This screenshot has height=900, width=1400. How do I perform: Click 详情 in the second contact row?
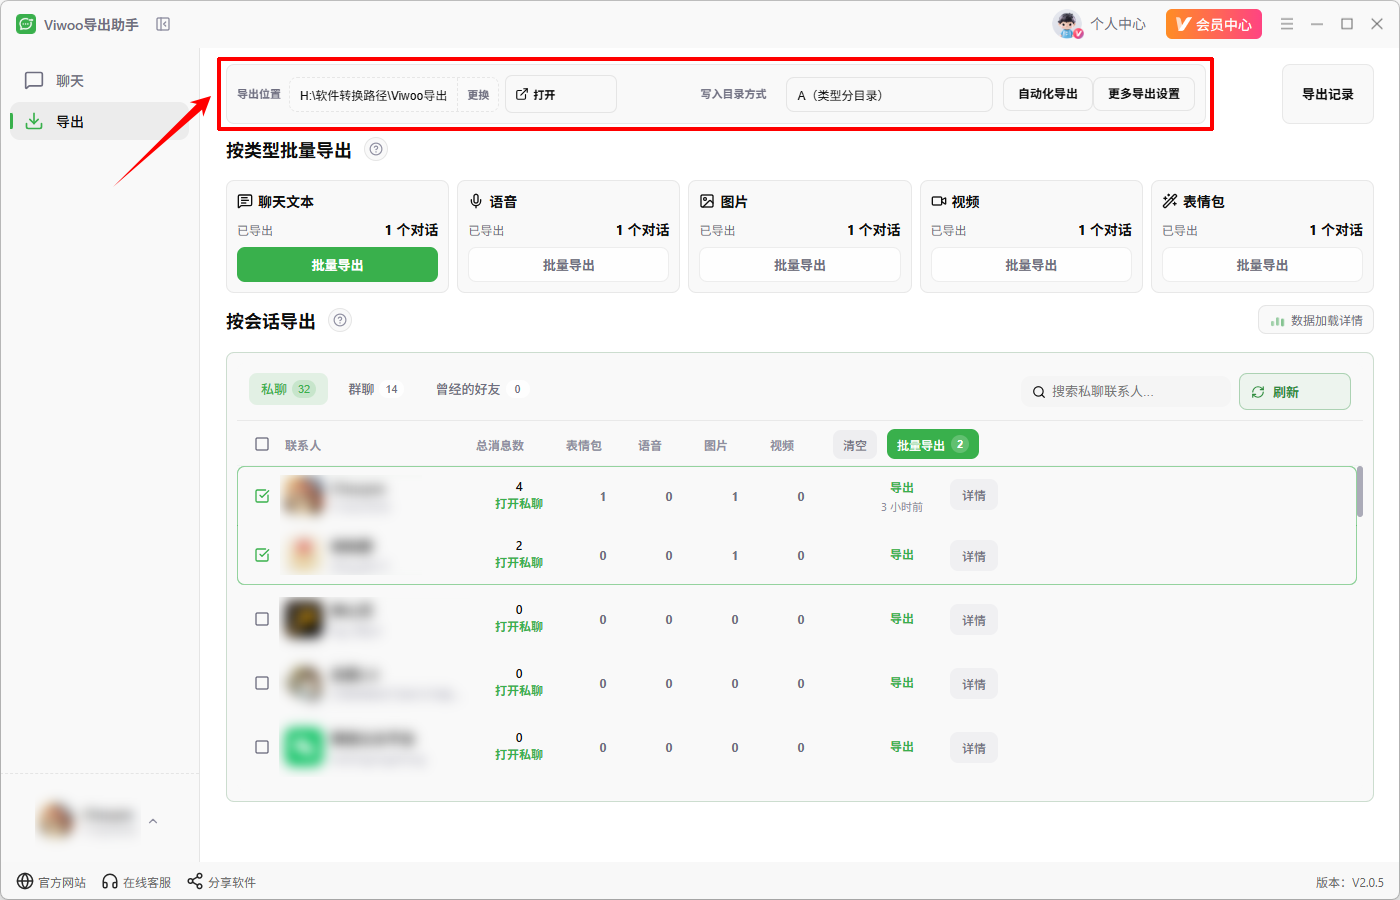(974, 557)
